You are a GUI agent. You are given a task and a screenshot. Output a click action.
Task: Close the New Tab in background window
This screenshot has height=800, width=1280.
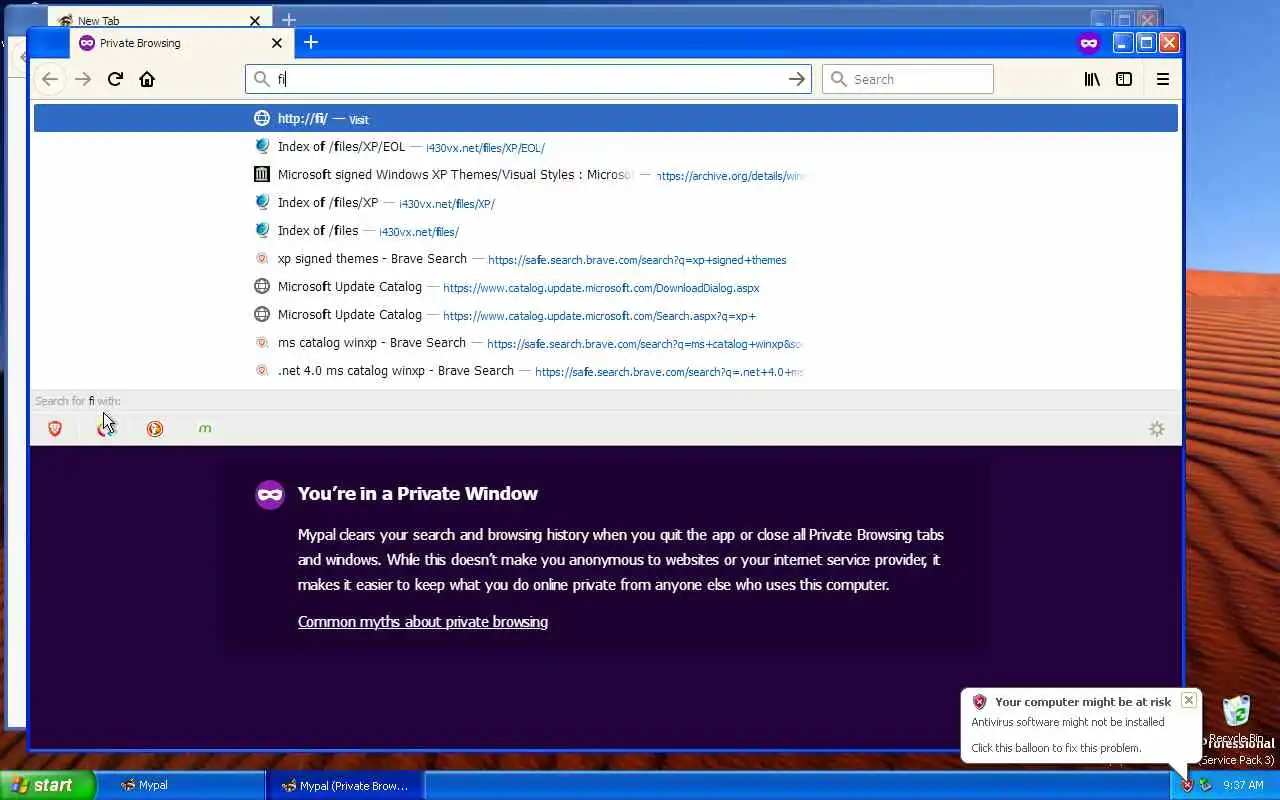click(x=255, y=20)
